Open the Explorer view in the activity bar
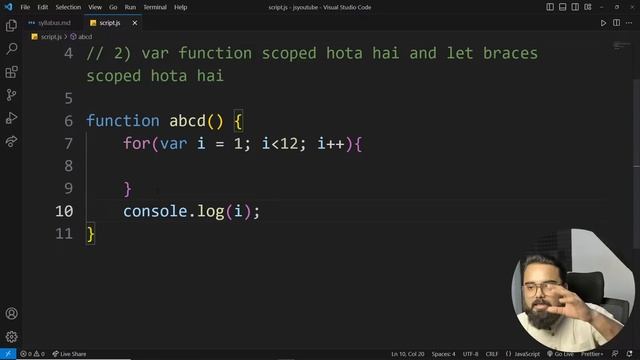Image resolution: width=640 pixels, height=360 pixels. click(x=11, y=26)
